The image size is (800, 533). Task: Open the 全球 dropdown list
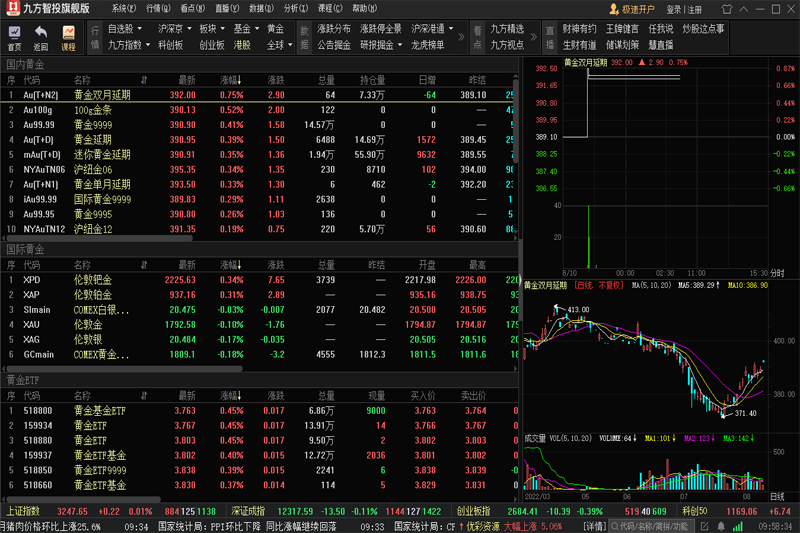pyautogui.click(x=279, y=45)
